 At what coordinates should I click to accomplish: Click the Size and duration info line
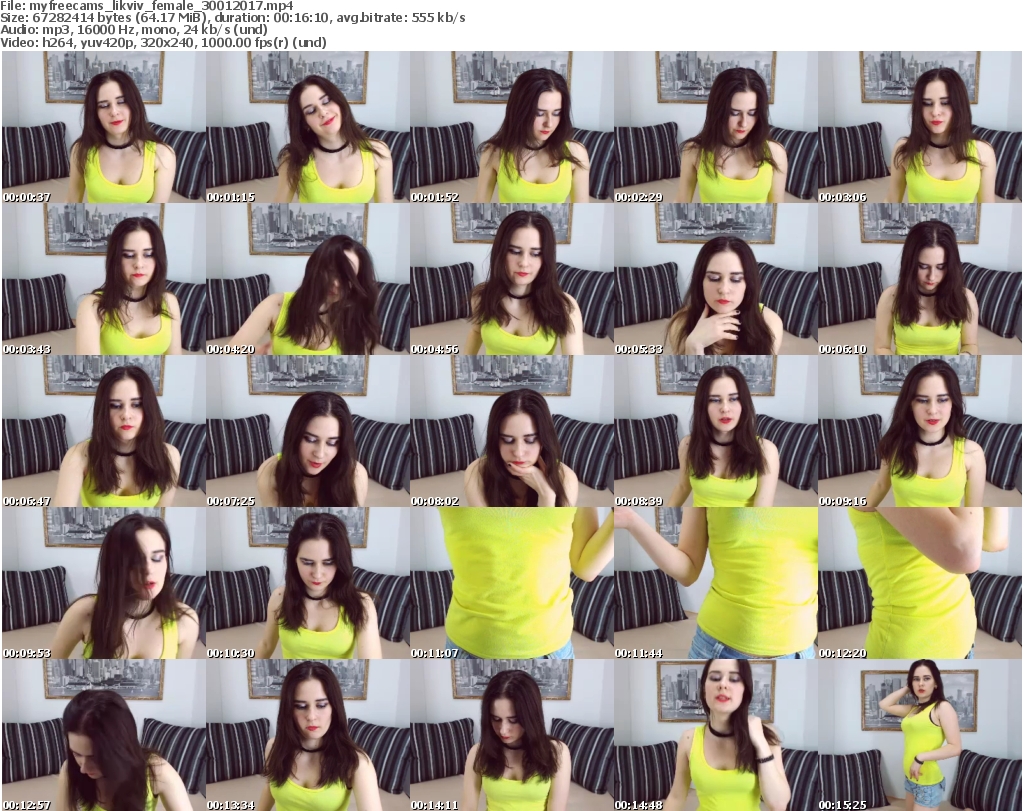[x=232, y=18]
